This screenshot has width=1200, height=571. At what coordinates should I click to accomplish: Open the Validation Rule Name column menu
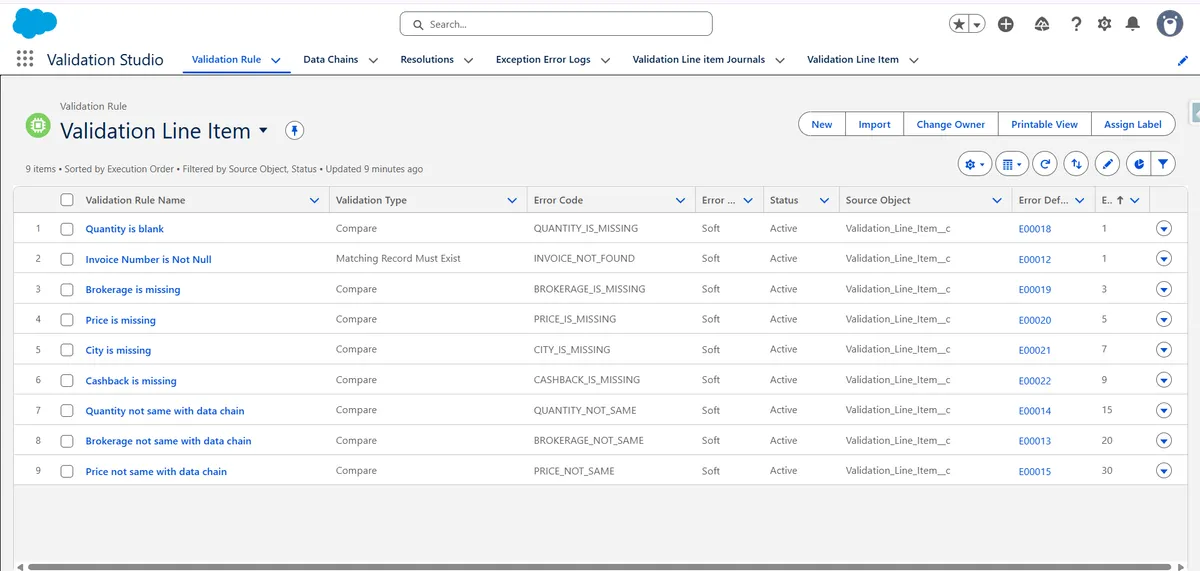314,200
